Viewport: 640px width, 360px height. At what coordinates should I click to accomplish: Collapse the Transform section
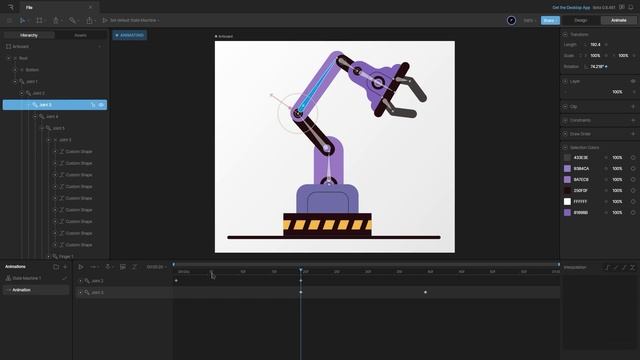pyautogui.click(x=565, y=35)
